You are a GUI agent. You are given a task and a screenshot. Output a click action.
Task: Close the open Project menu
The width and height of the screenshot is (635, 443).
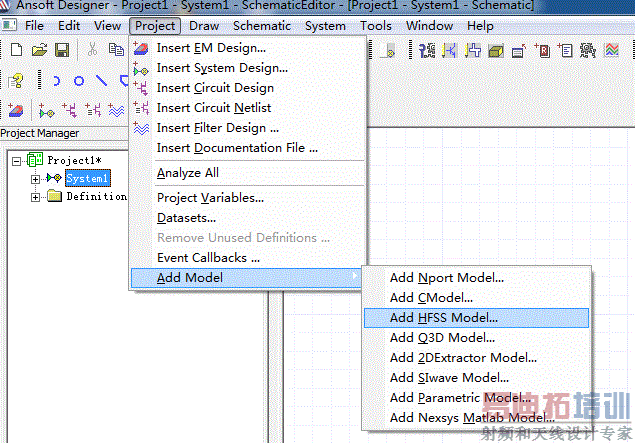(155, 26)
